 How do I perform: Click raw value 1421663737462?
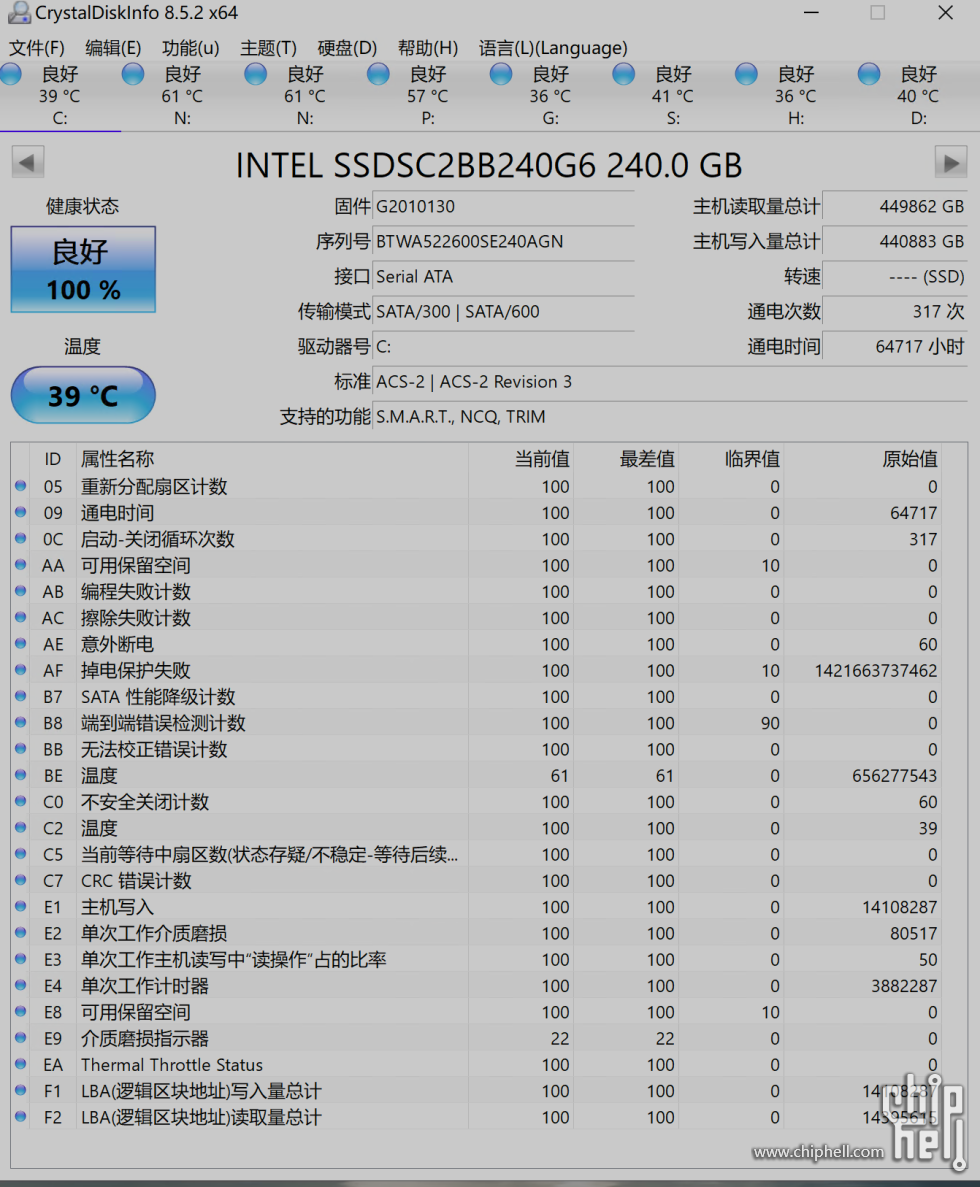(876, 671)
